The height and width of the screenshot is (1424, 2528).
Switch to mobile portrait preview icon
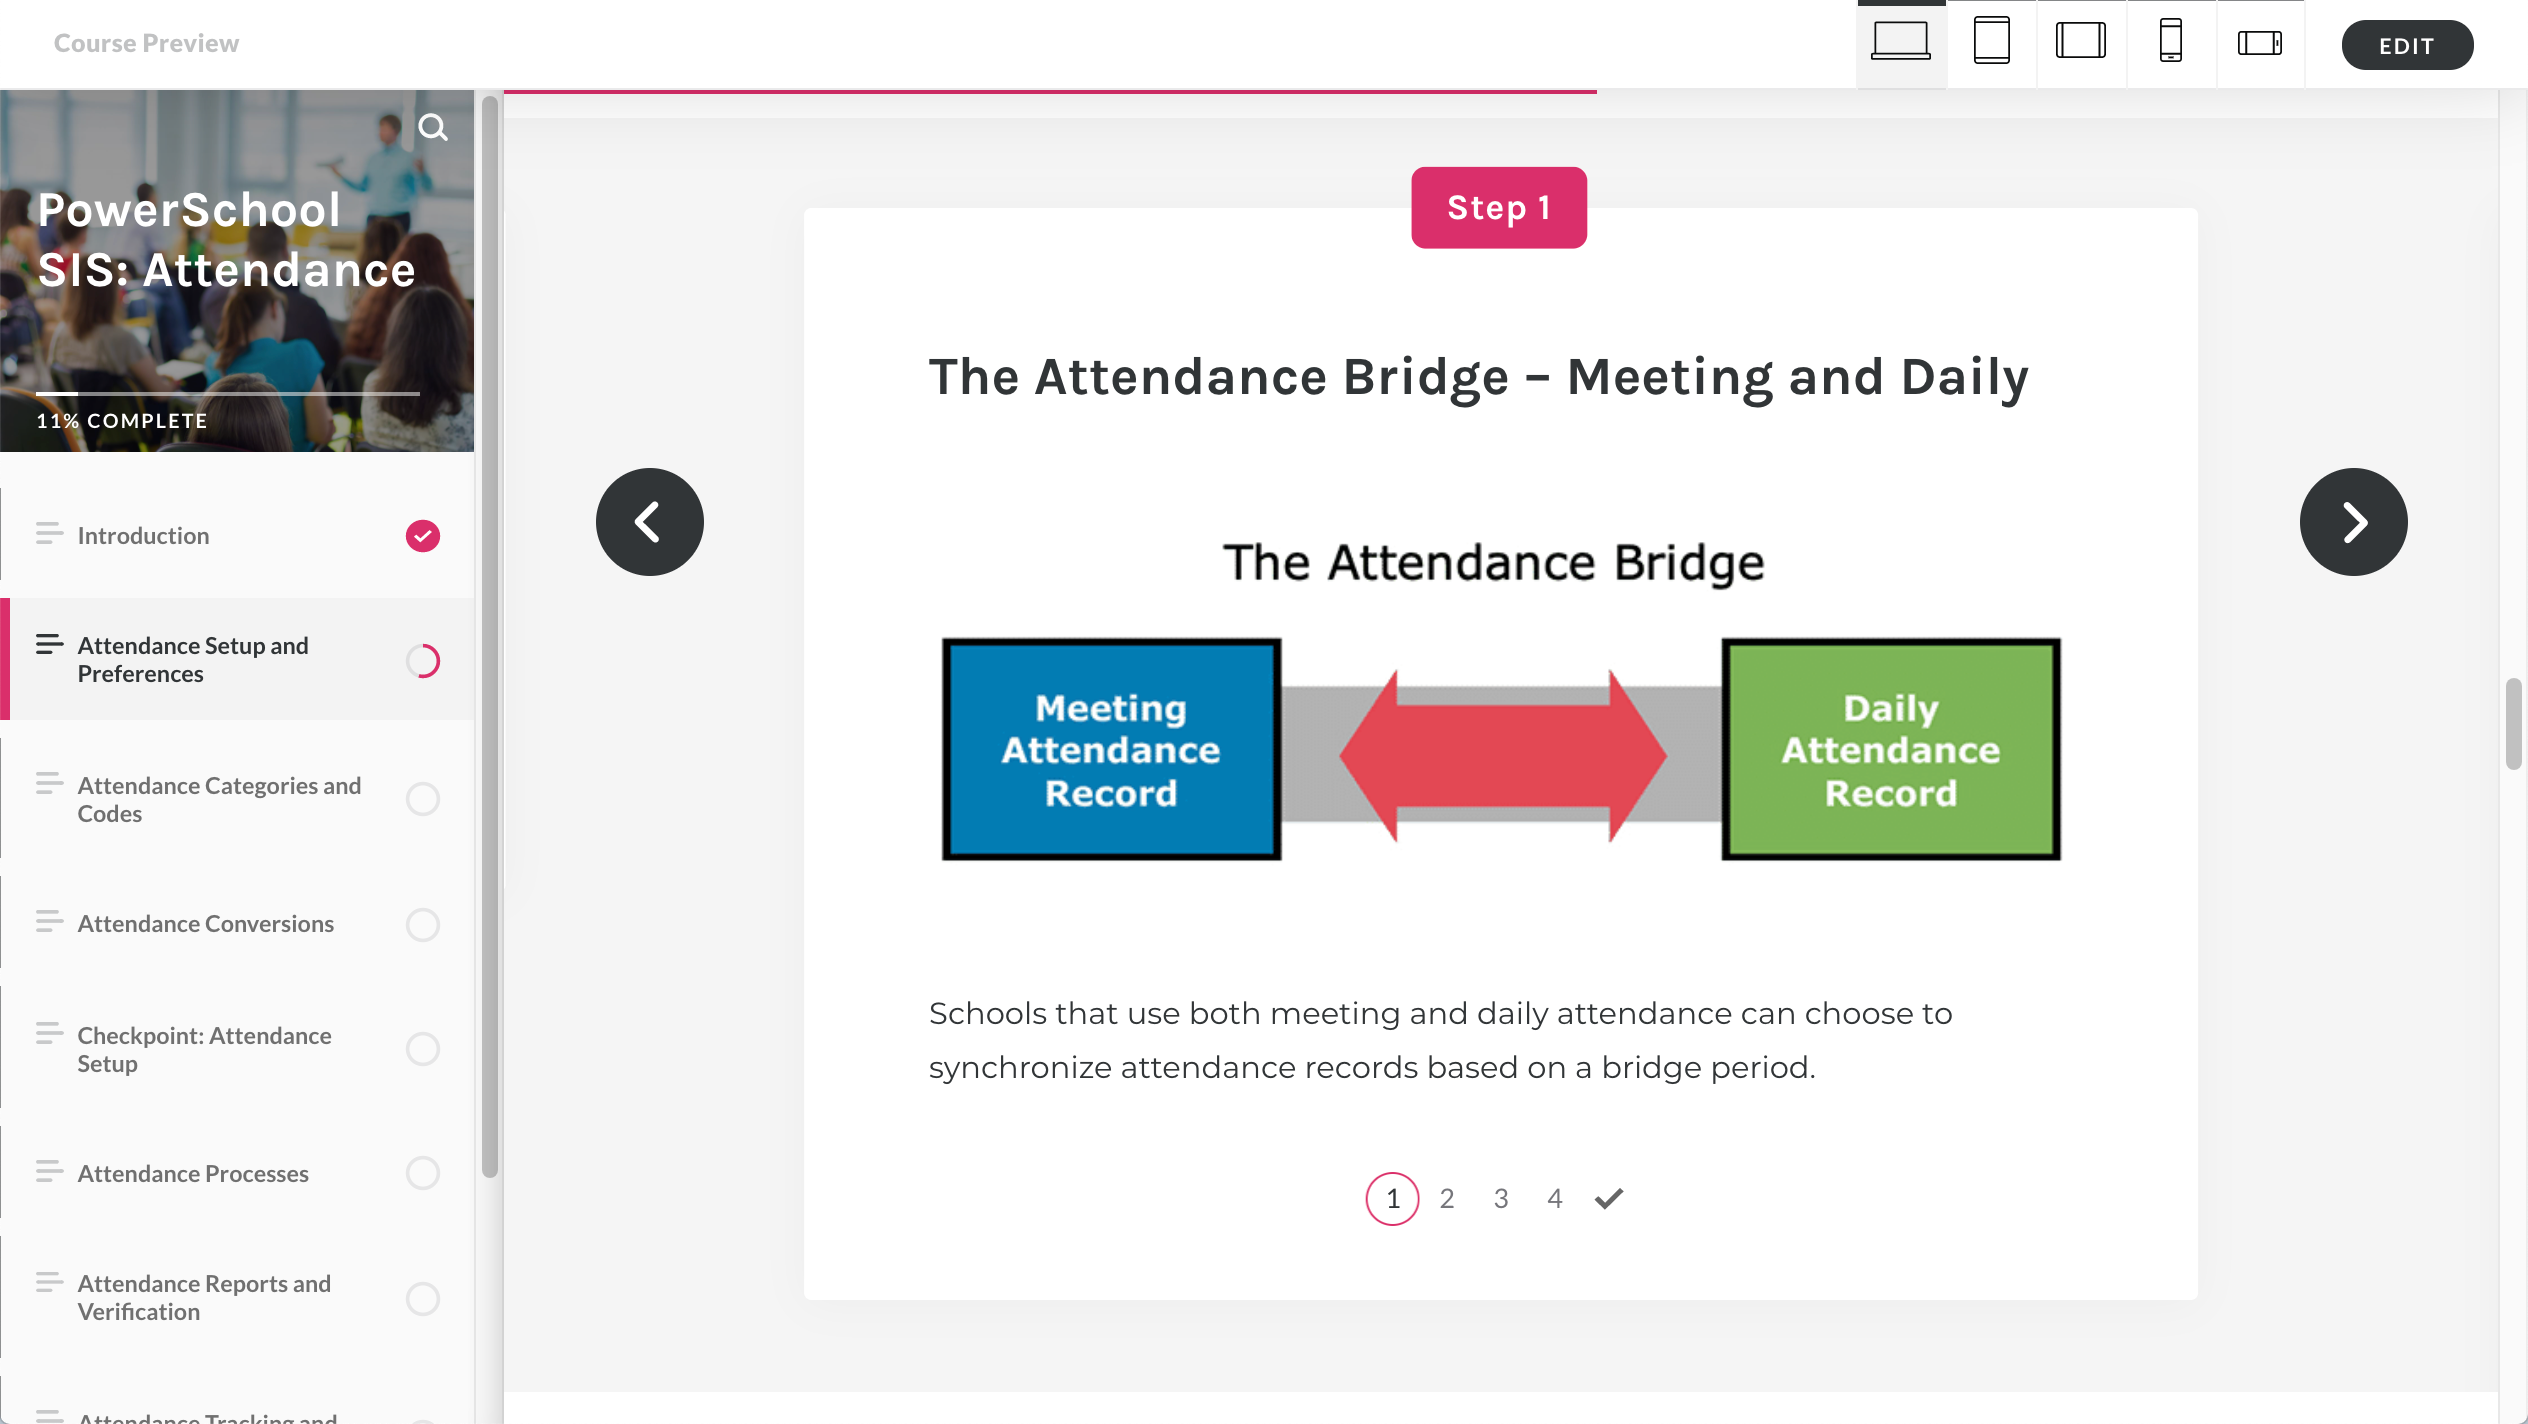pyautogui.click(x=2171, y=43)
